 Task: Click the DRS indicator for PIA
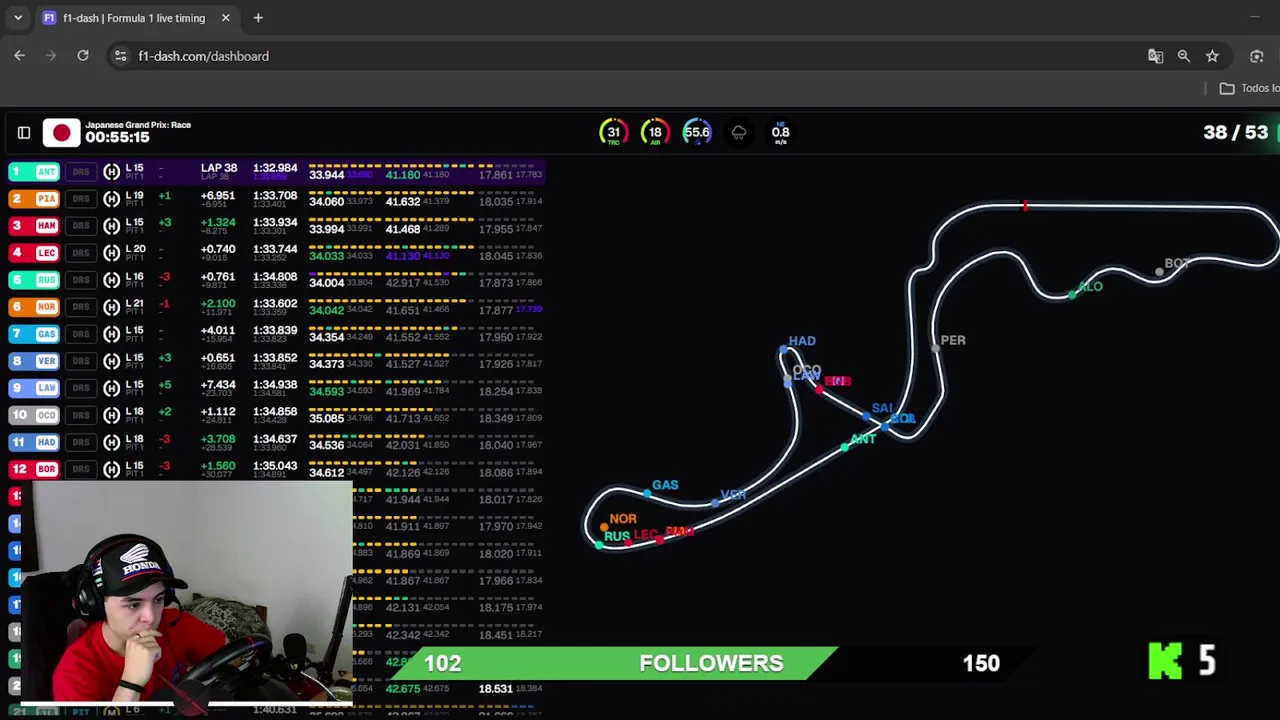[x=81, y=199]
